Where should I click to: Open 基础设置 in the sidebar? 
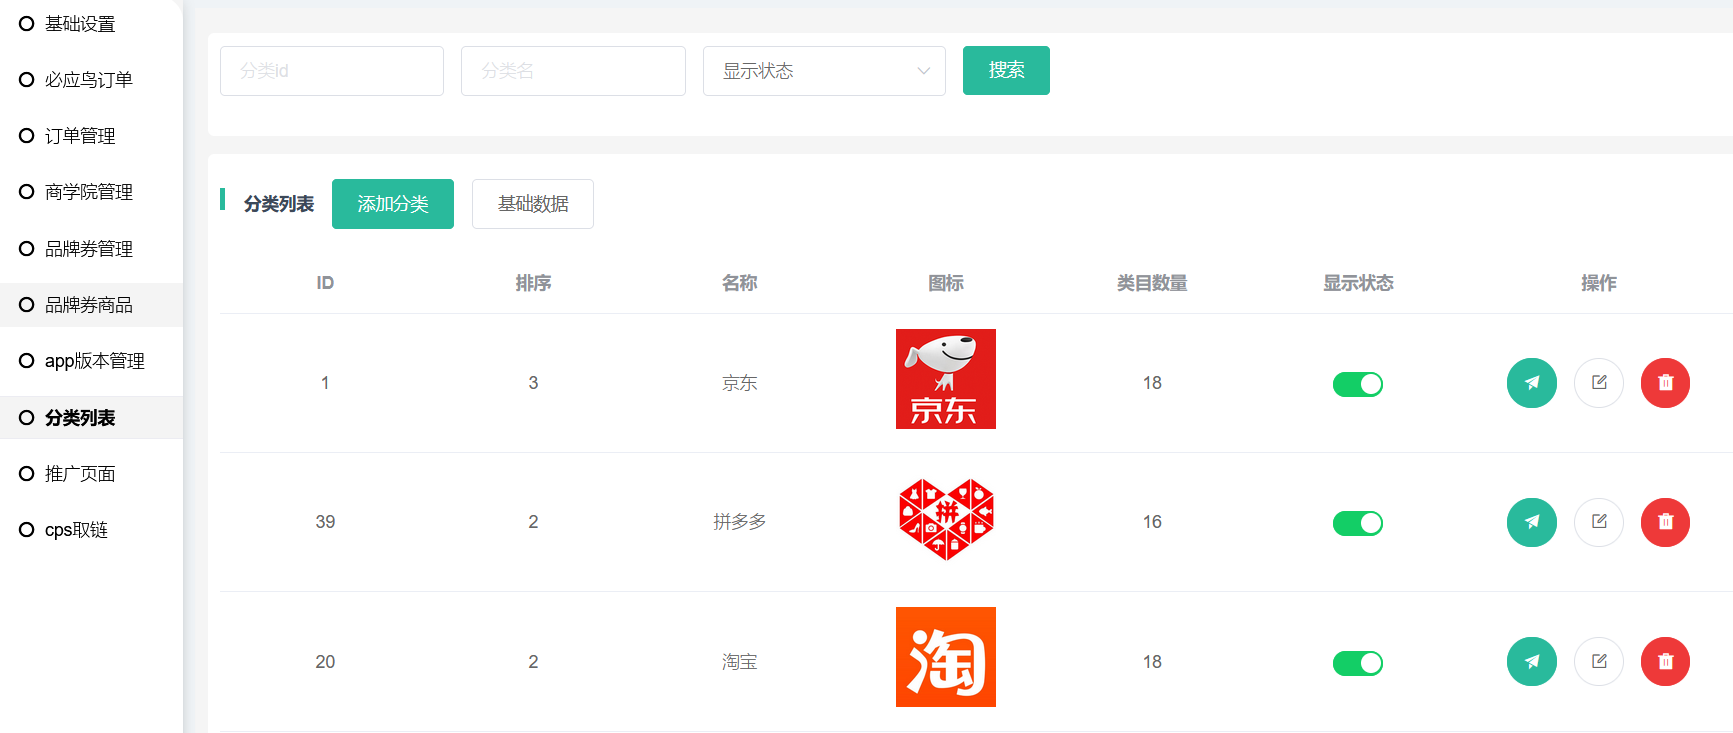click(x=91, y=23)
